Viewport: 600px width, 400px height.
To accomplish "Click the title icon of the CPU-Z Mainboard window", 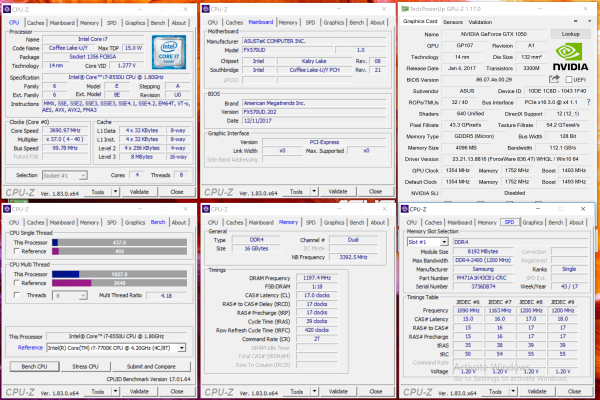I will click(x=206, y=9).
